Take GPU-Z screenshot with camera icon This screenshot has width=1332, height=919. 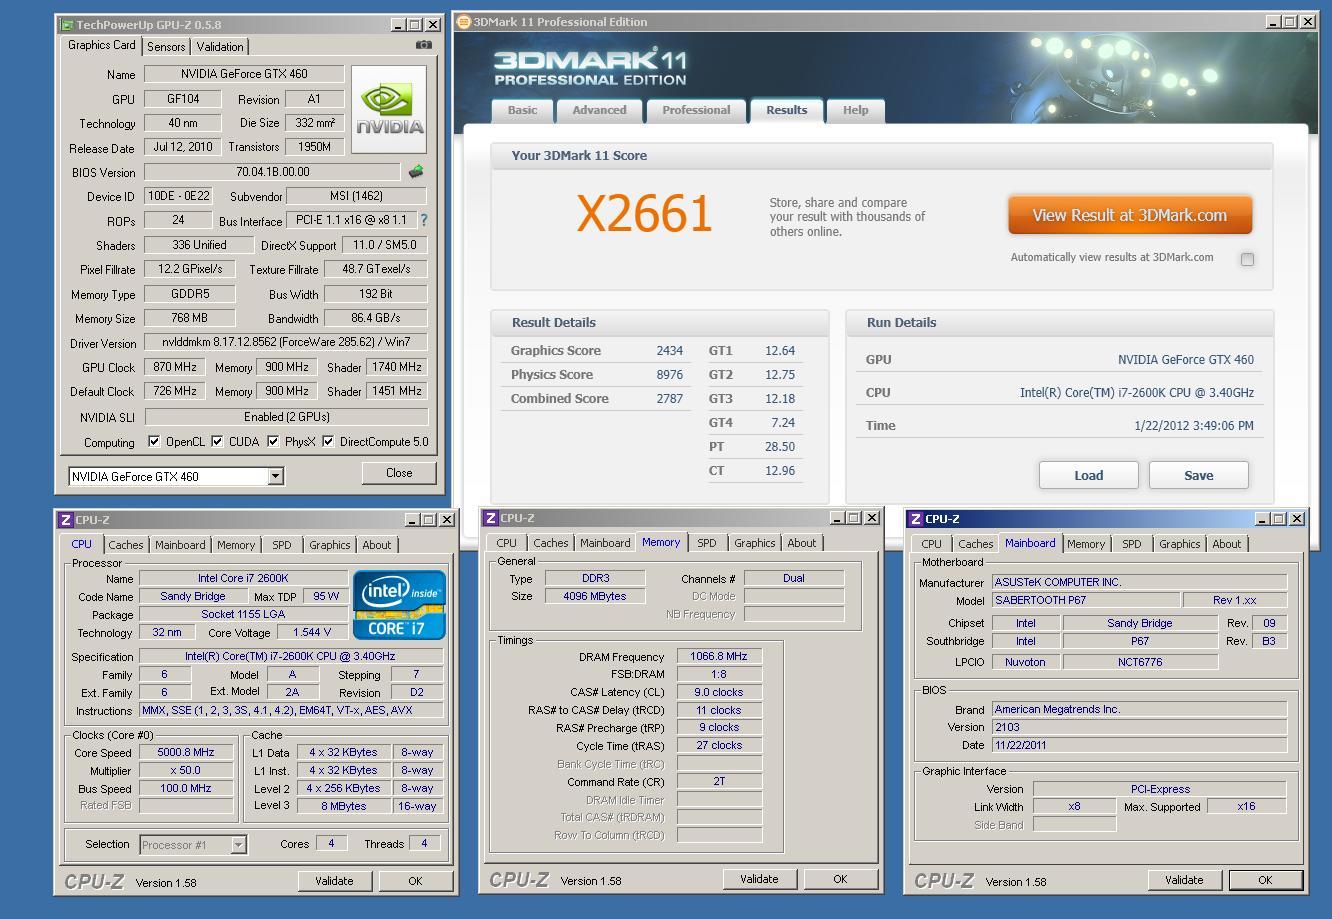click(x=424, y=45)
